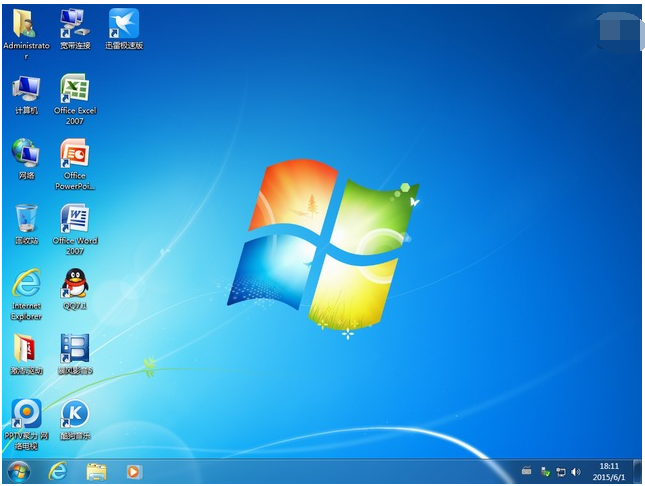This screenshot has width=645, height=486.
Task: Select the 计算机 Computer desktop icon
Action: [x=26, y=89]
